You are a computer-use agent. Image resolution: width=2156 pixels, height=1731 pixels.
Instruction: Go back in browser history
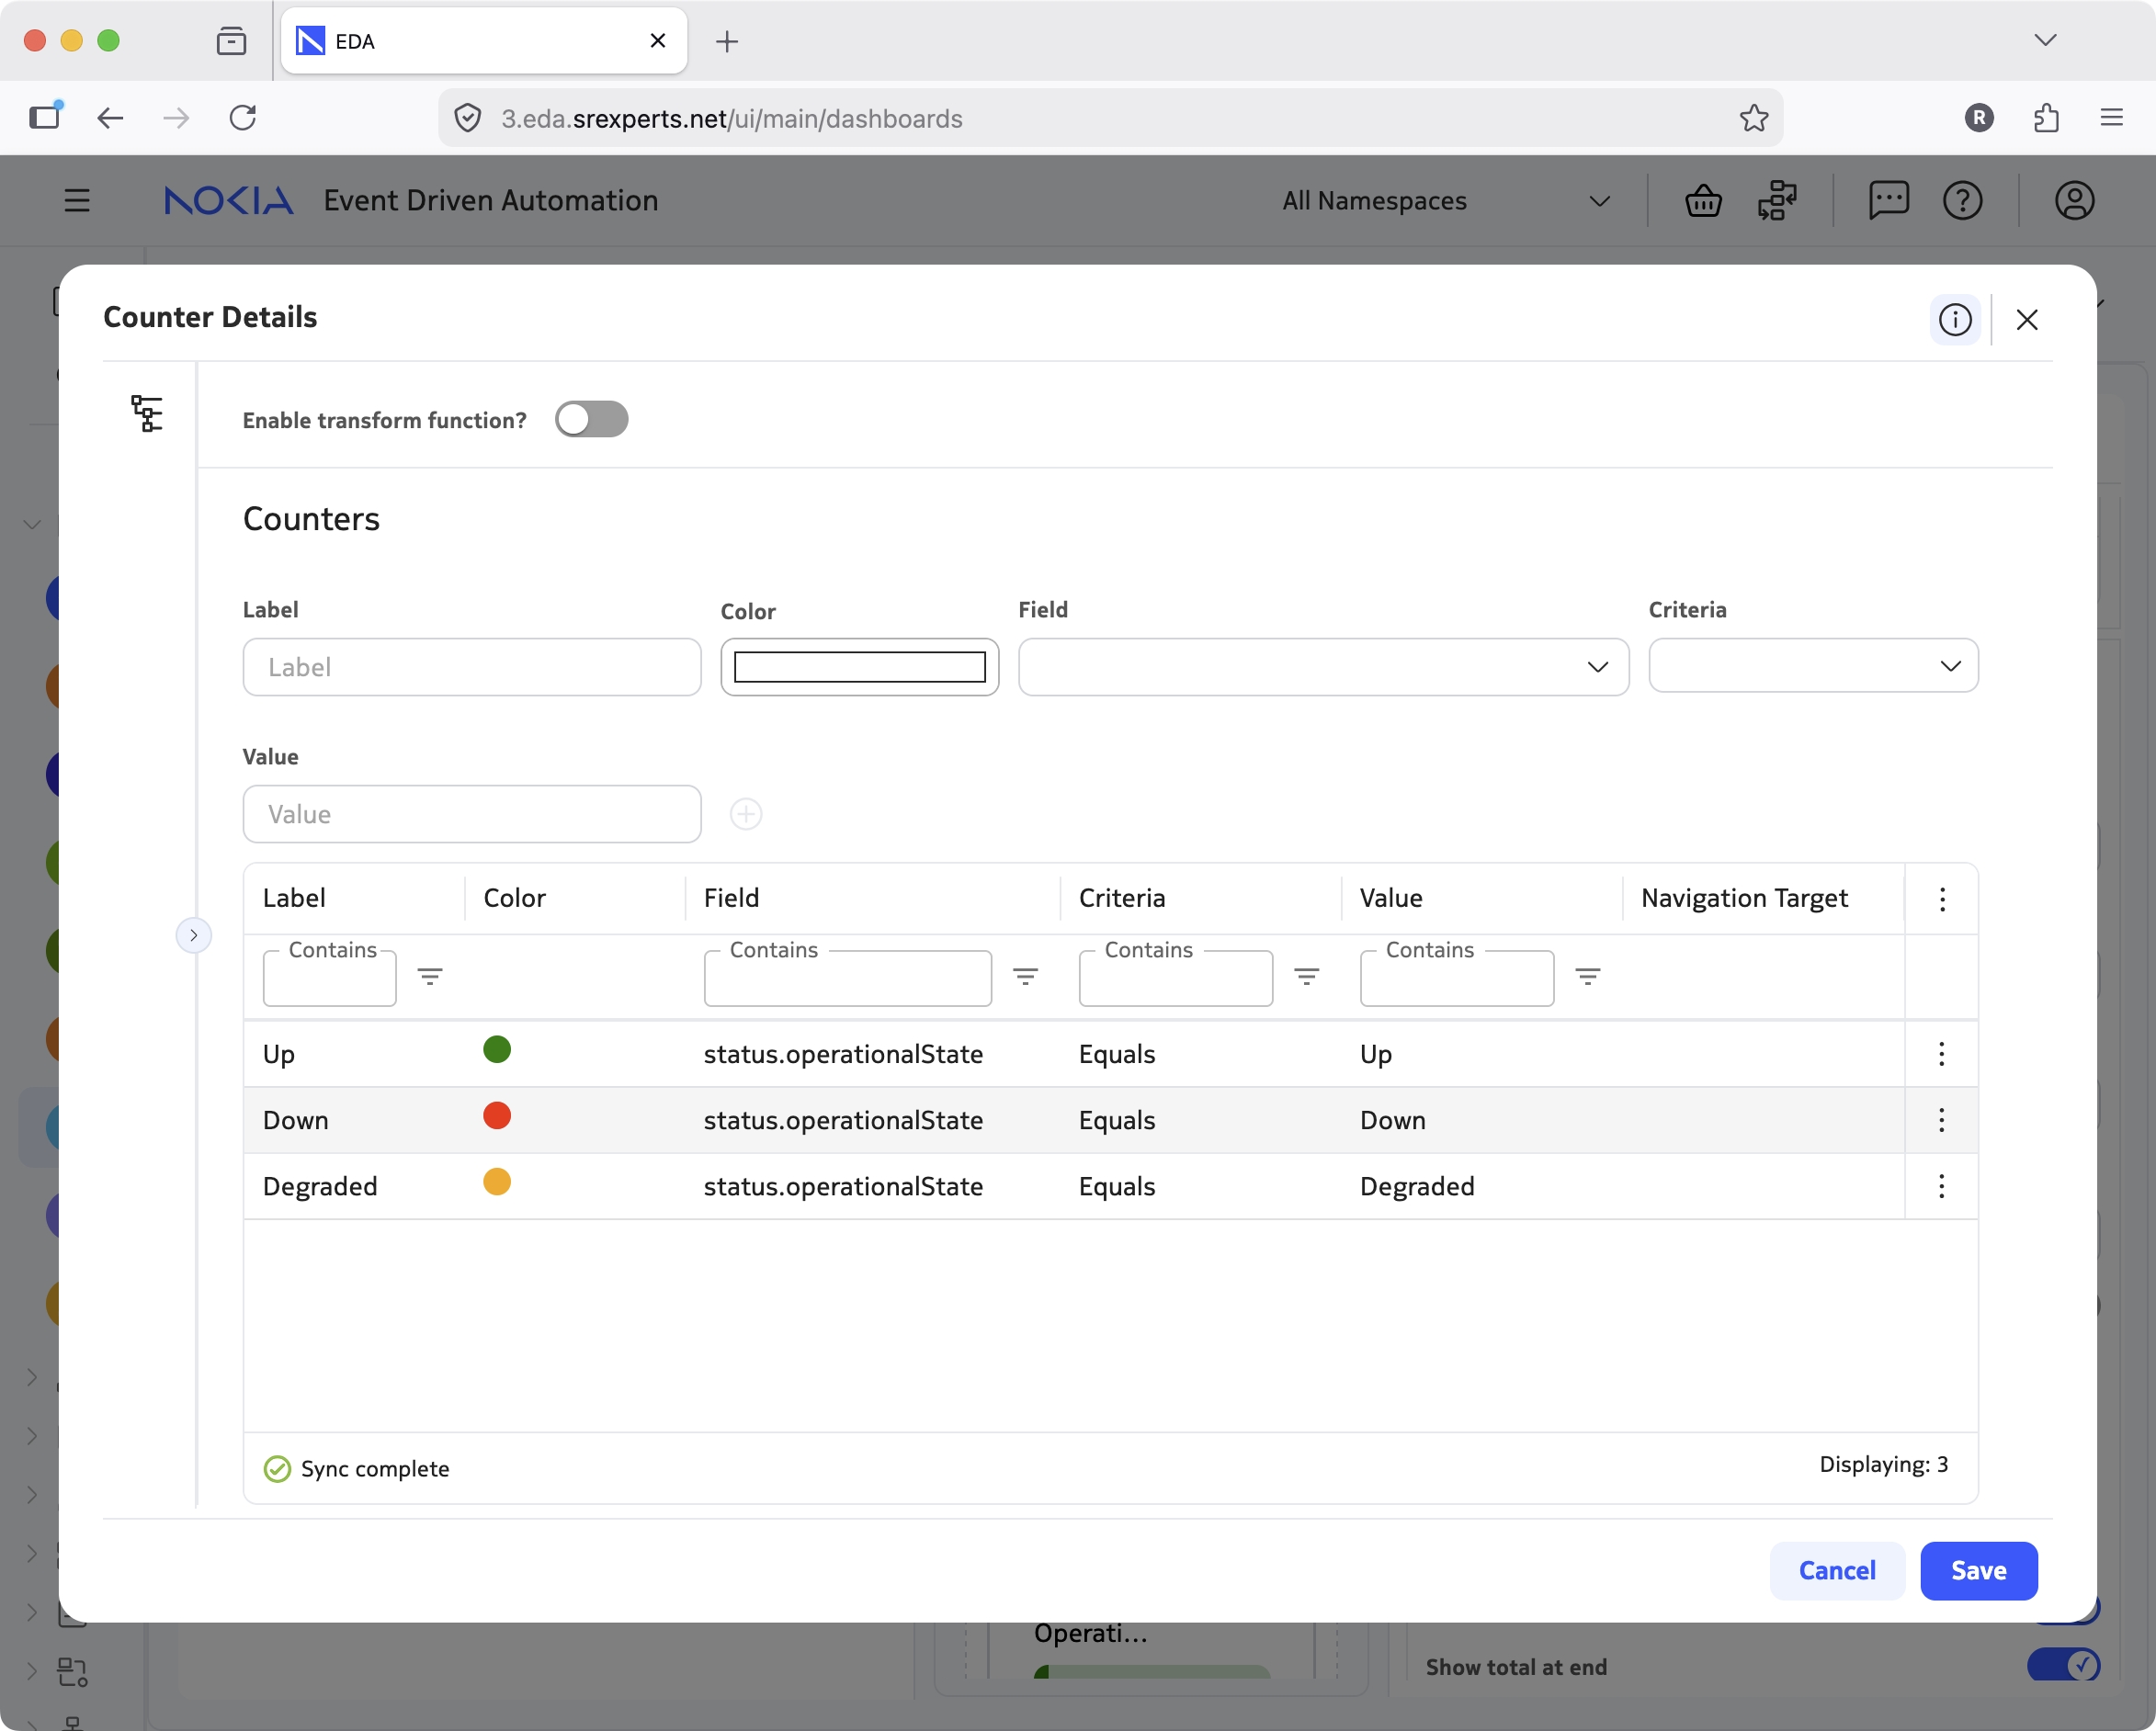[x=110, y=118]
